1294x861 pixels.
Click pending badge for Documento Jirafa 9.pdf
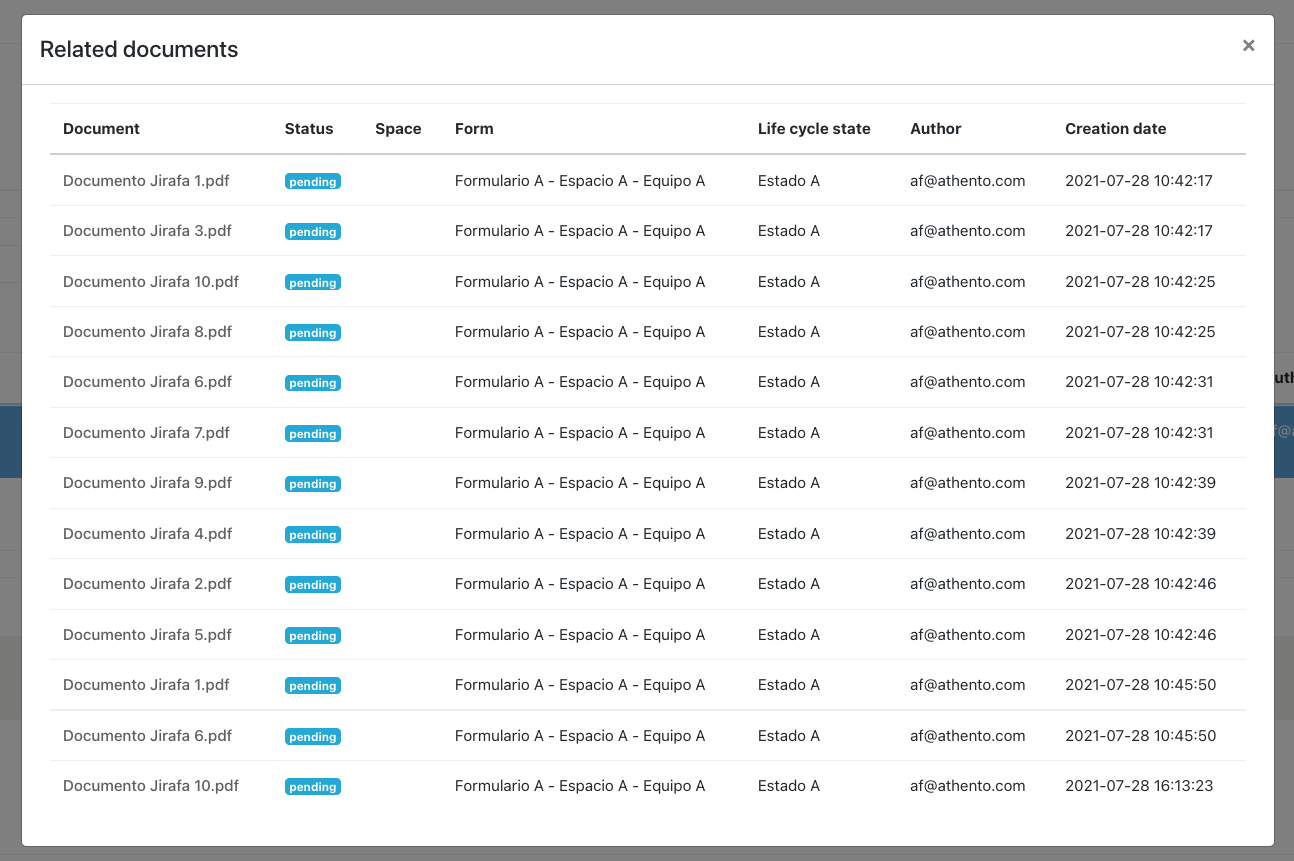(x=313, y=484)
